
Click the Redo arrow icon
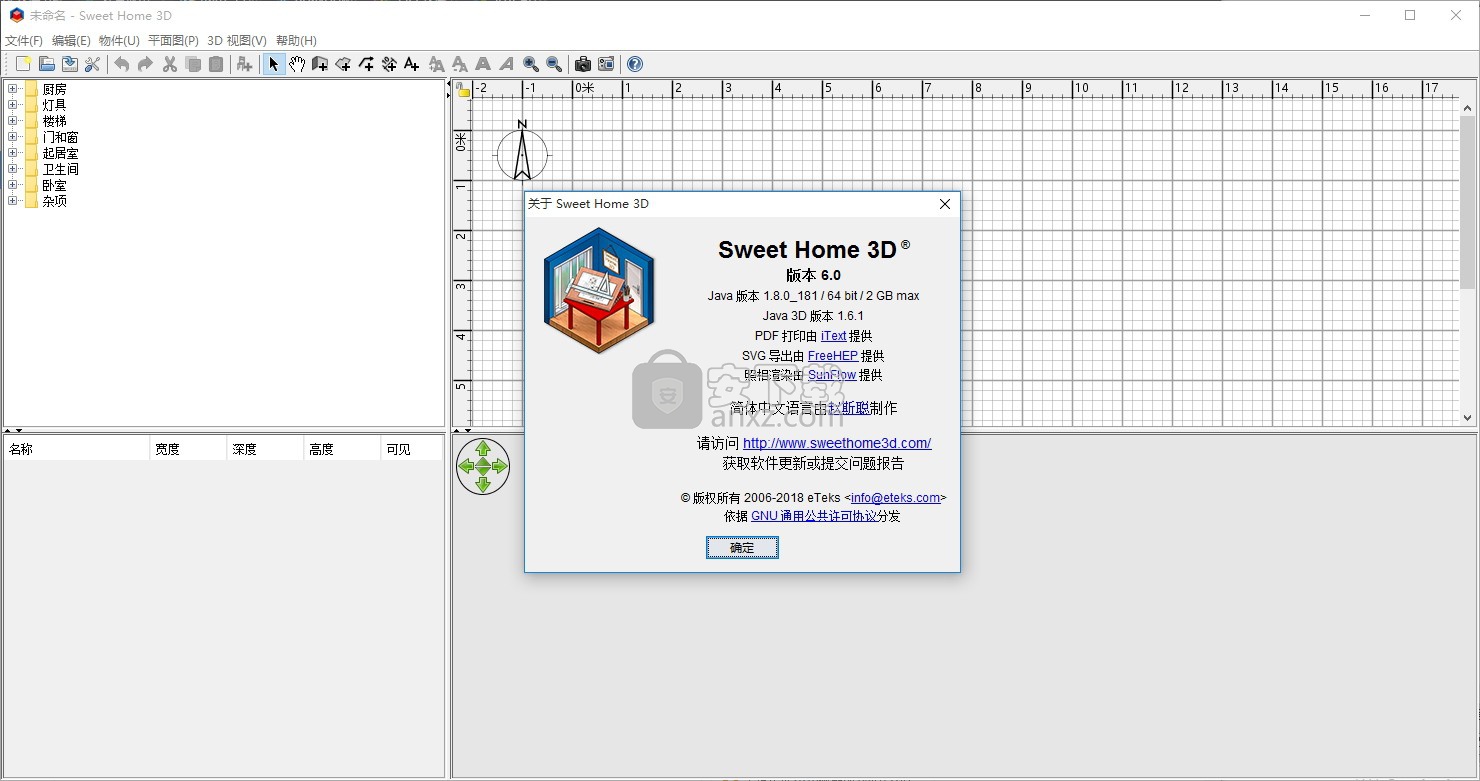point(145,64)
